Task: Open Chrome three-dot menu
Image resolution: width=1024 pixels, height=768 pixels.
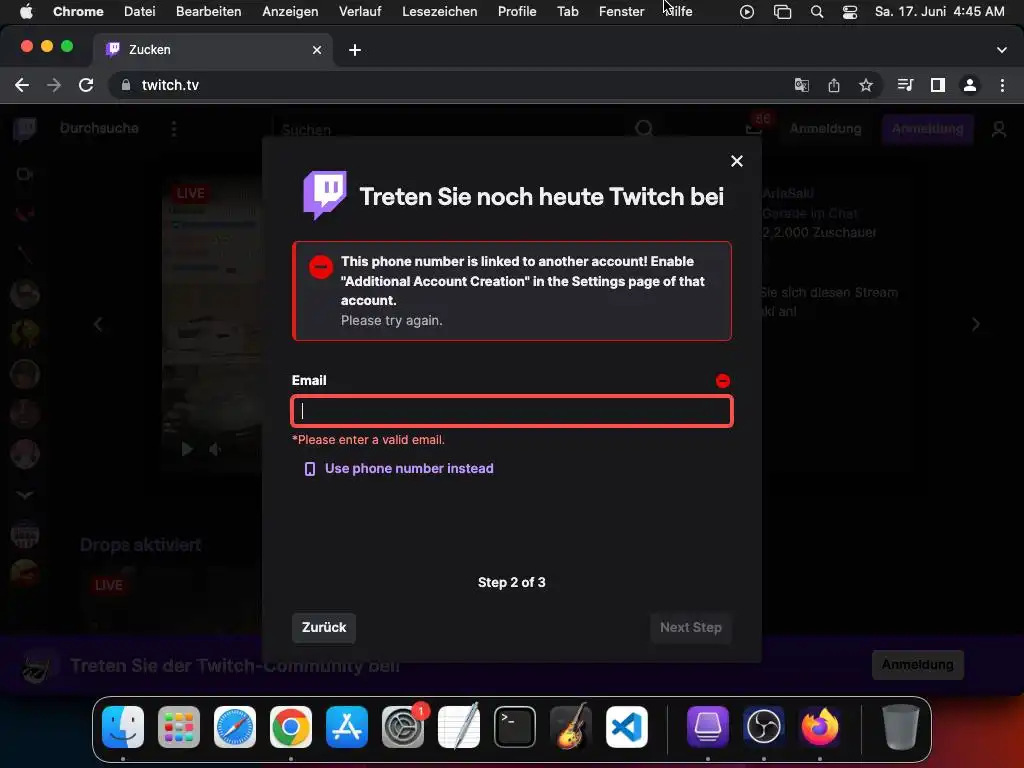Action: click(x=1002, y=85)
